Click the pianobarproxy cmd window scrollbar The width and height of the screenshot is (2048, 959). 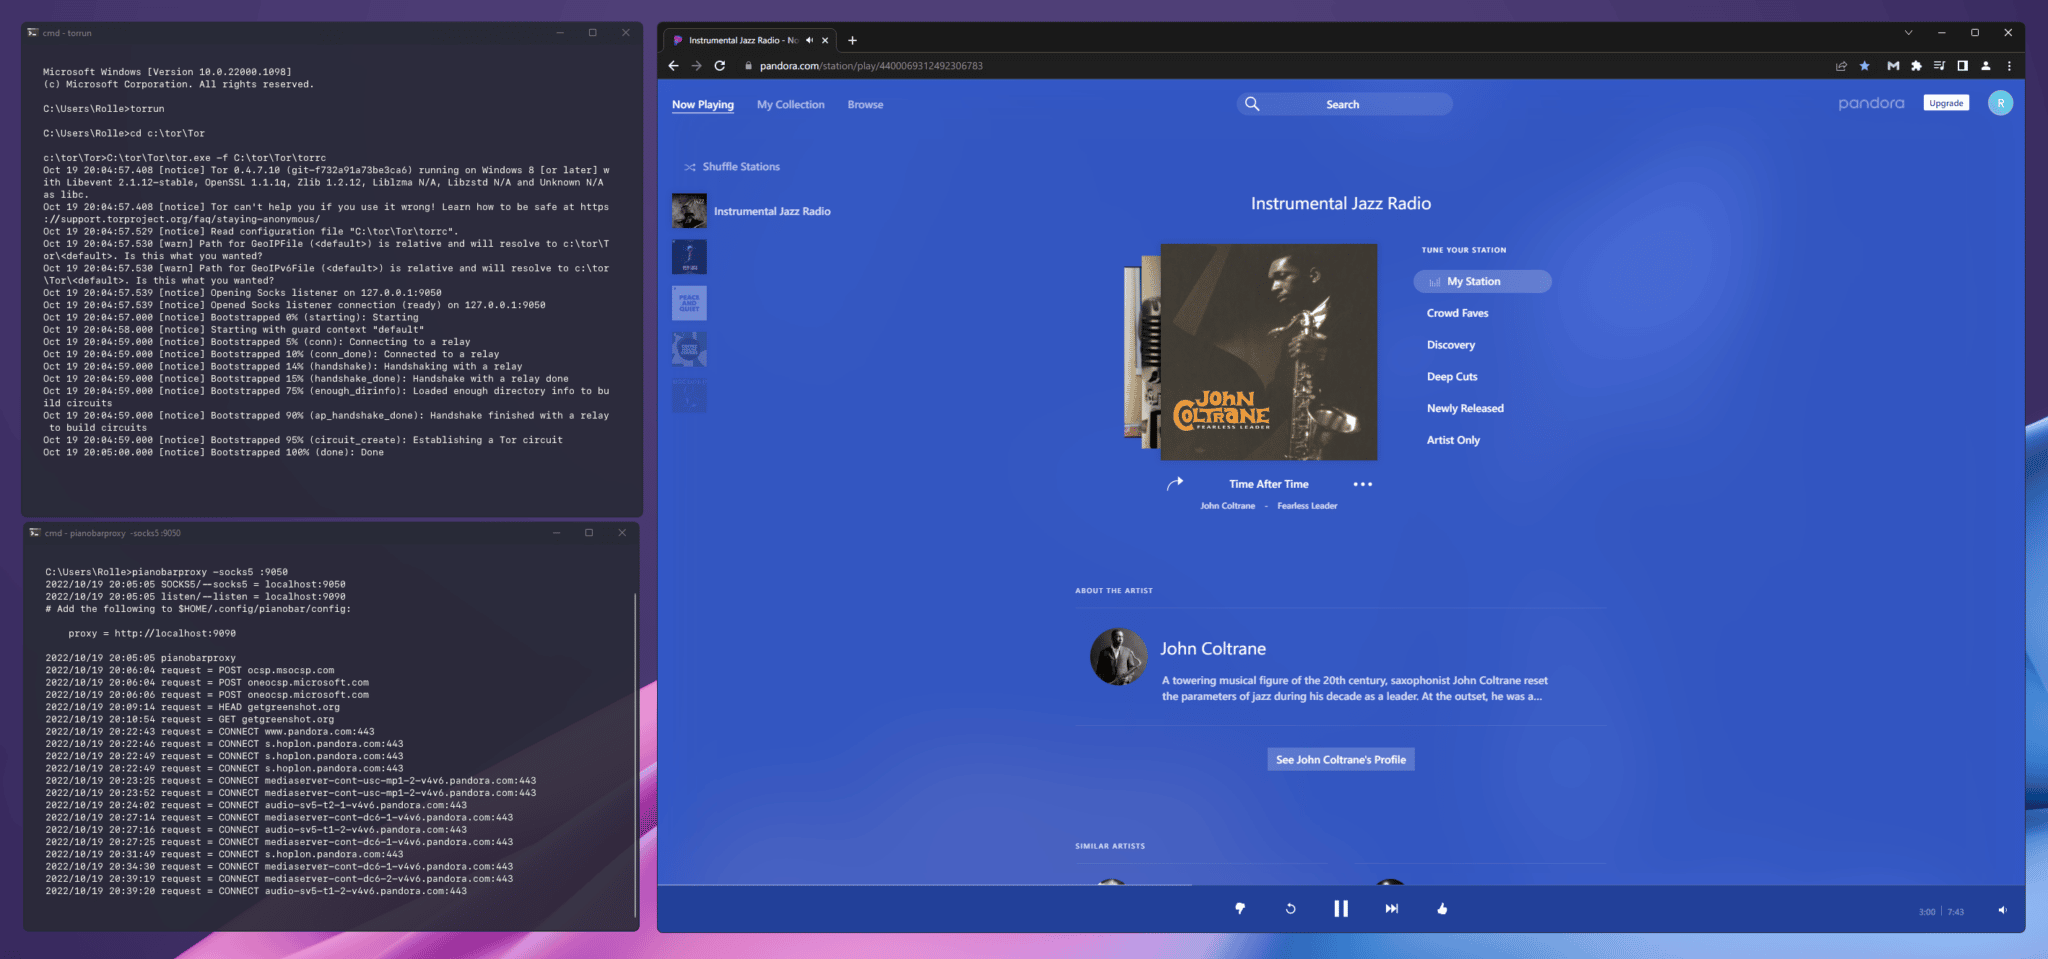pyautogui.click(x=635, y=755)
